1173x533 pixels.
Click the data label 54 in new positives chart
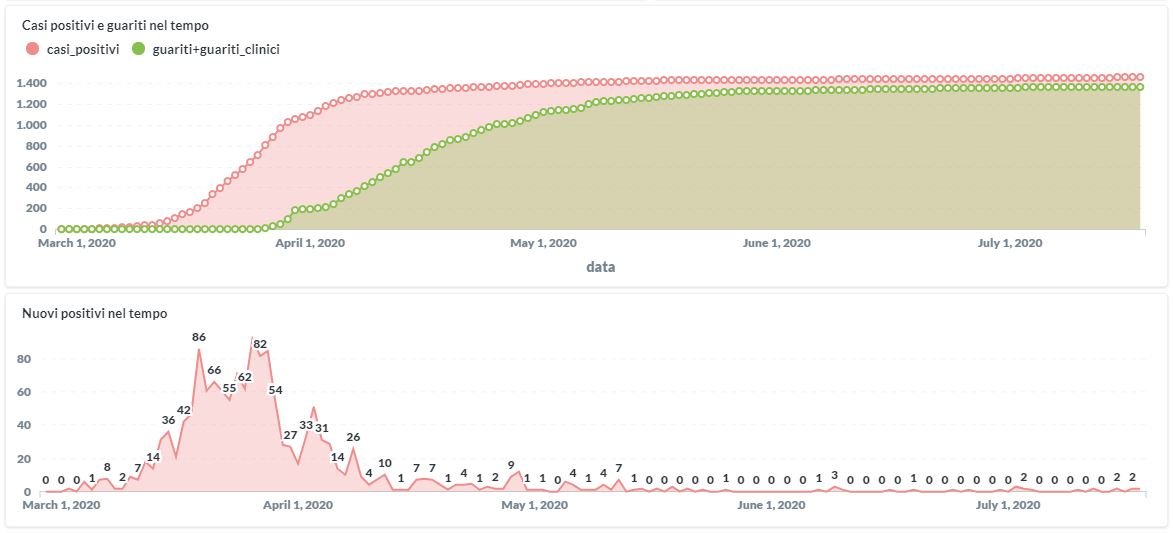tap(276, 389)
